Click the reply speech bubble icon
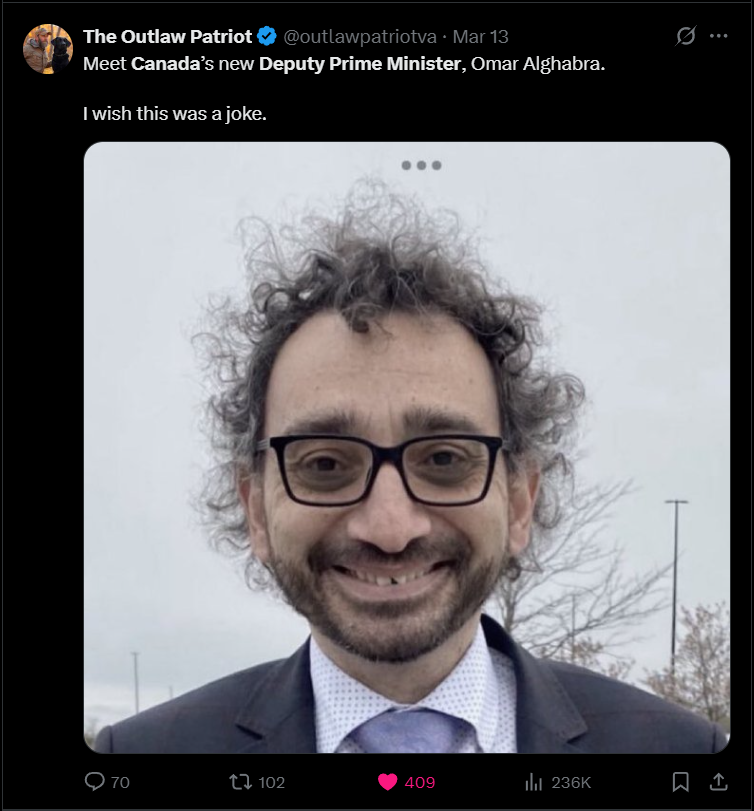 click(x=95, y=782)
